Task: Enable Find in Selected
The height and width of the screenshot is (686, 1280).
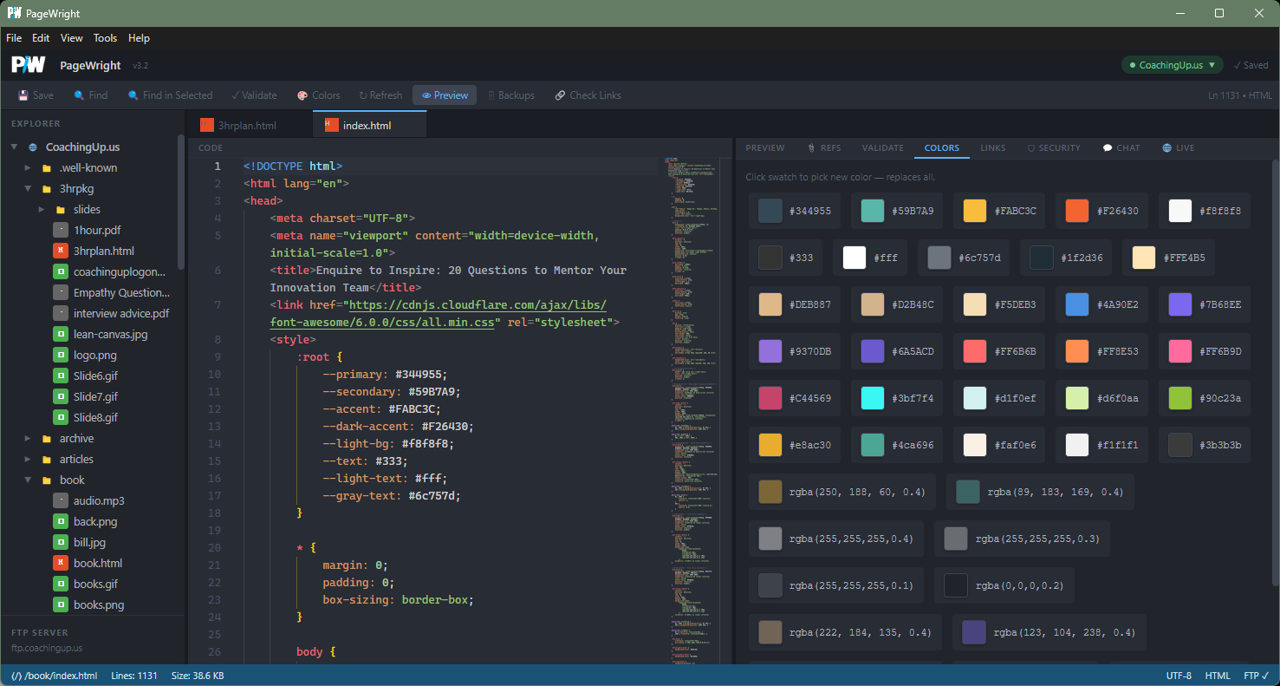Action: tap(170, 95)
